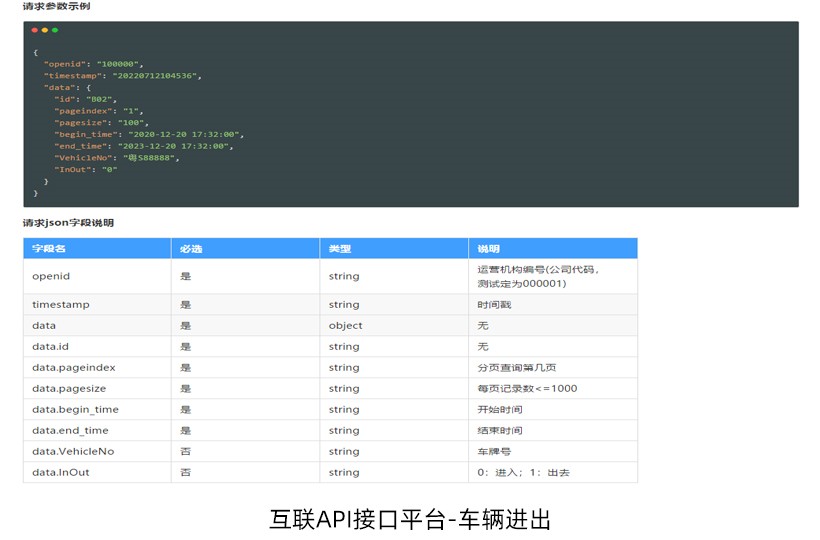Click the "data.VehicleNo" table cell

click(73, 451)
